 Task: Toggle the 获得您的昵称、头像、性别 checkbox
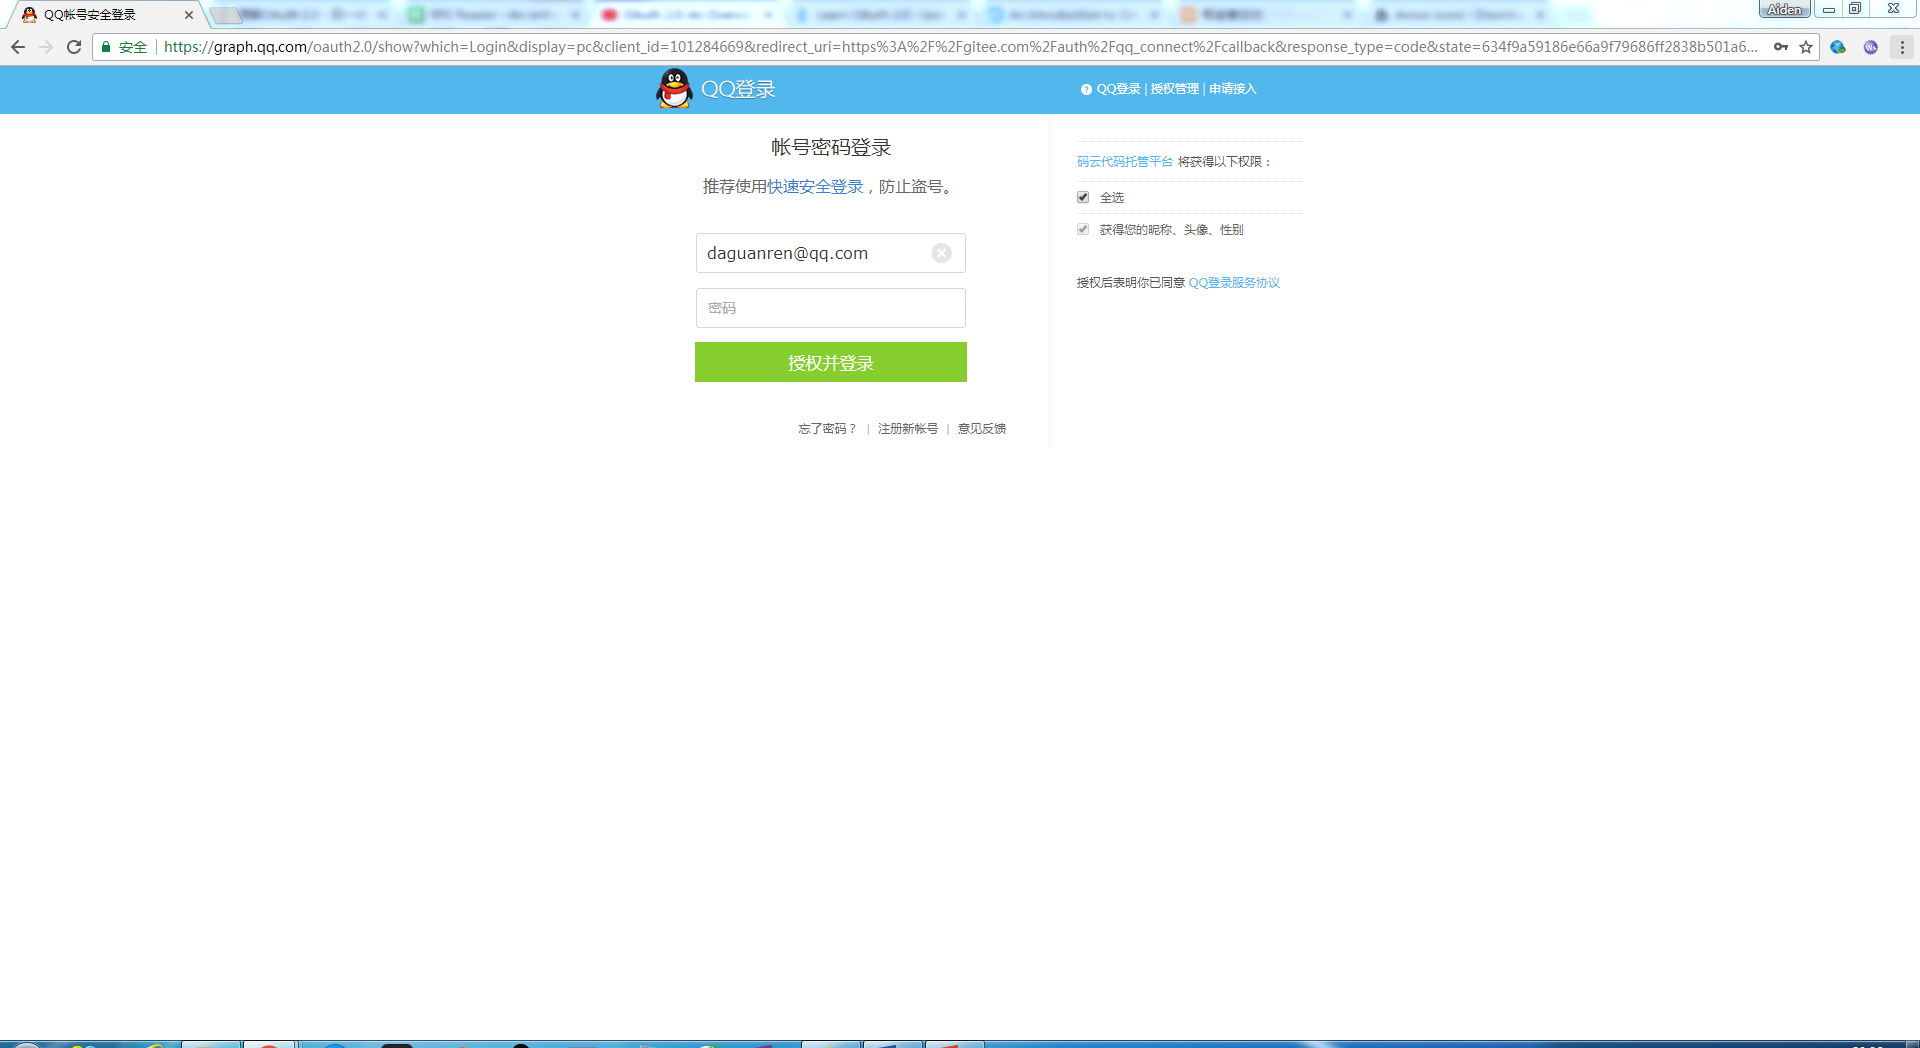1083,229
